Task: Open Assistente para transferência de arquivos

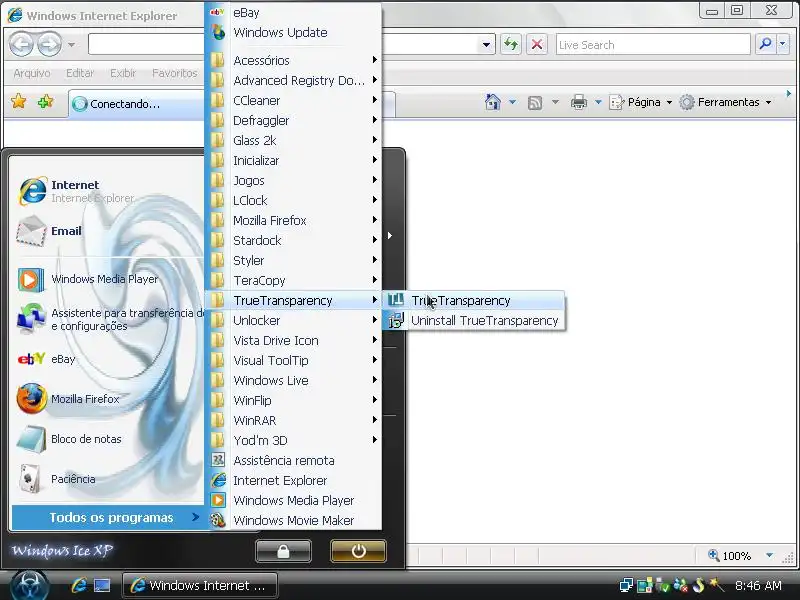Action: [x=107, y=319]
